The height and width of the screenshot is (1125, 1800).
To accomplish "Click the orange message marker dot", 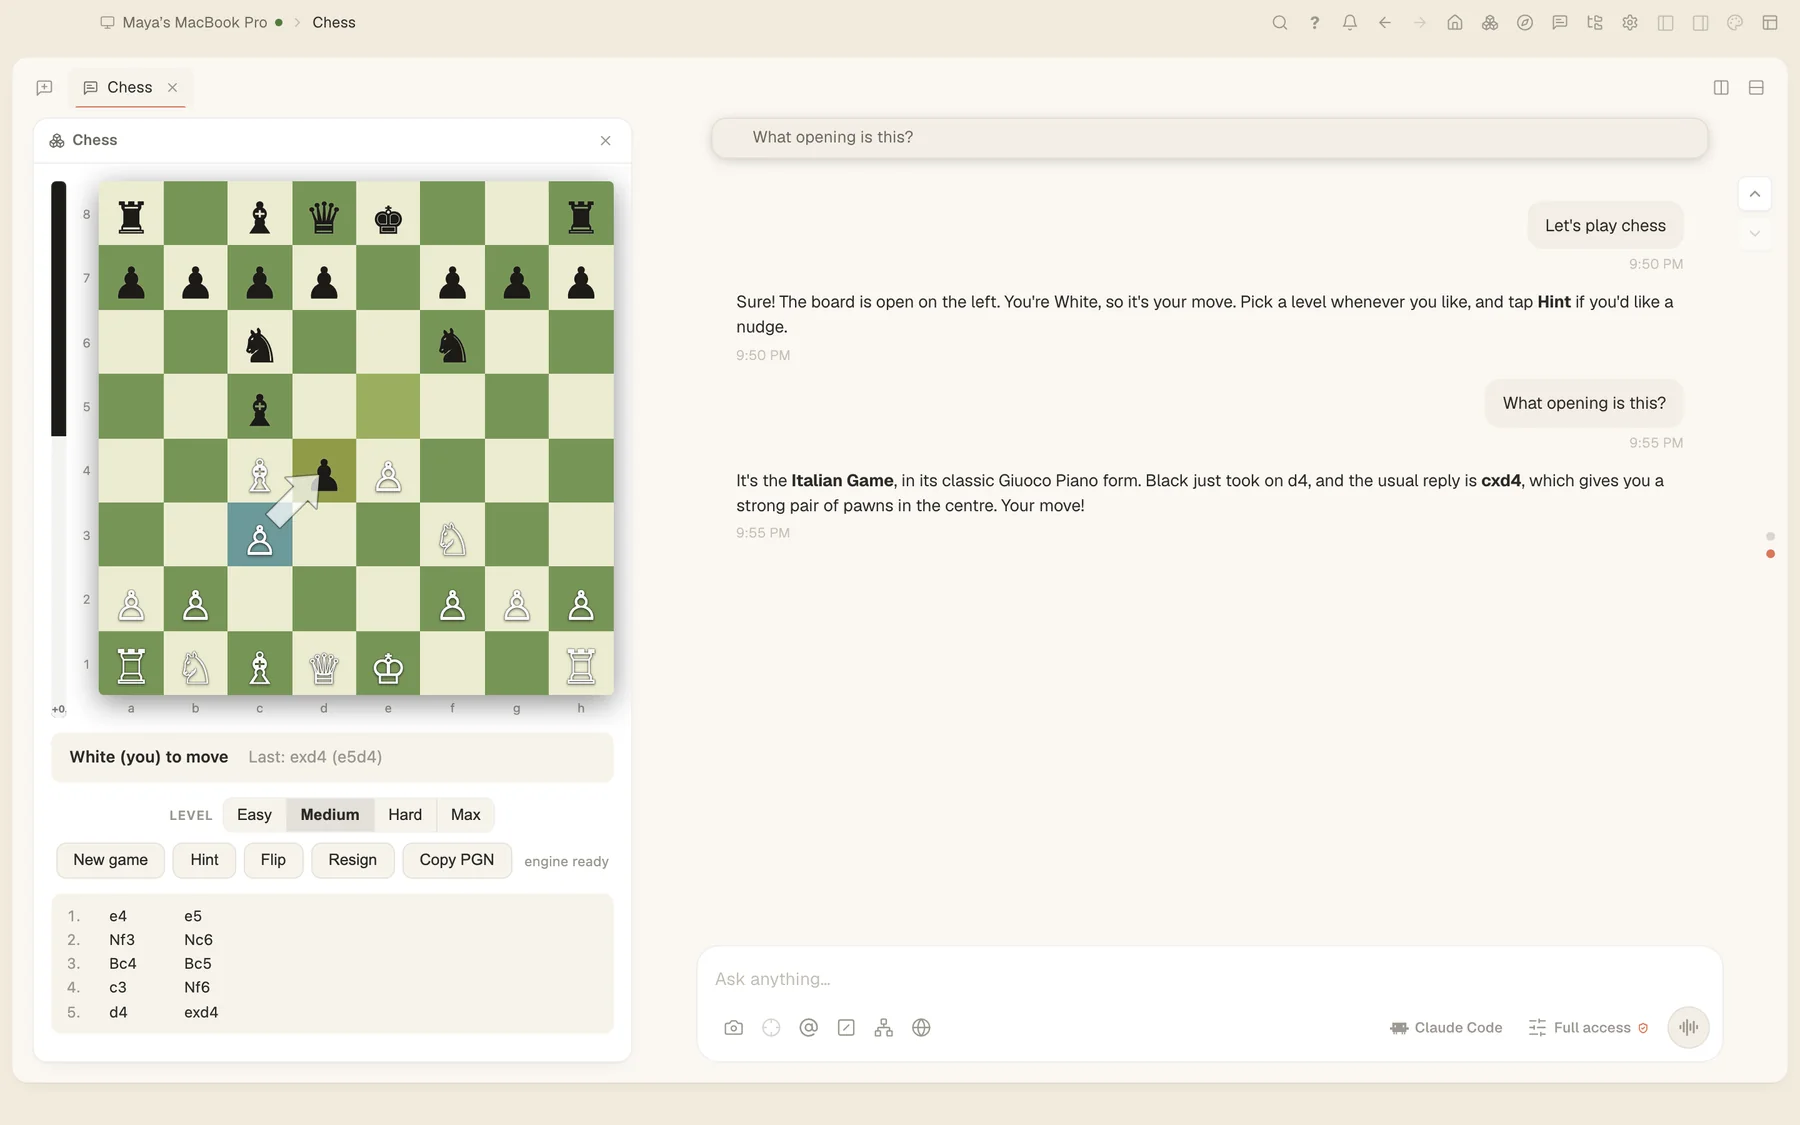I will [x=1770, y=554].
